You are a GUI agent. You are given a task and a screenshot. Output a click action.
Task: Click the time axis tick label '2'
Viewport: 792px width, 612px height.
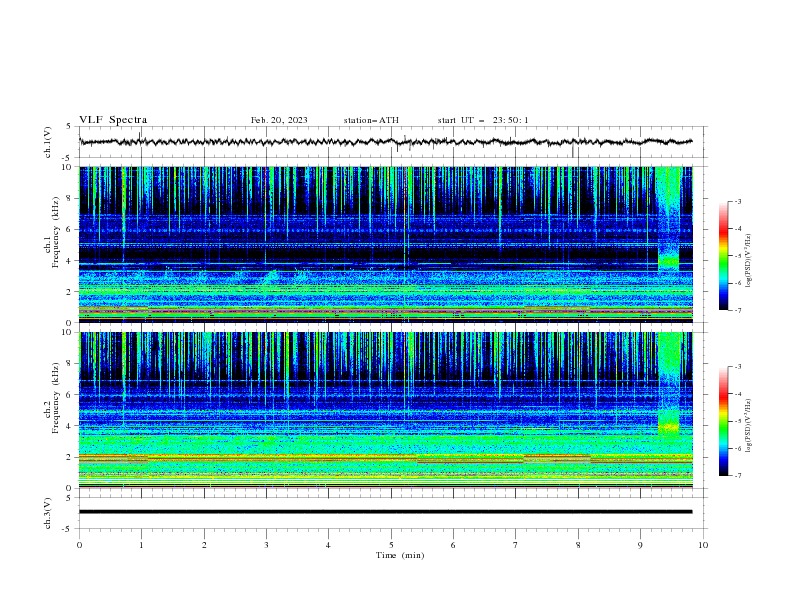pyautogui.click(x=204, y=545)
